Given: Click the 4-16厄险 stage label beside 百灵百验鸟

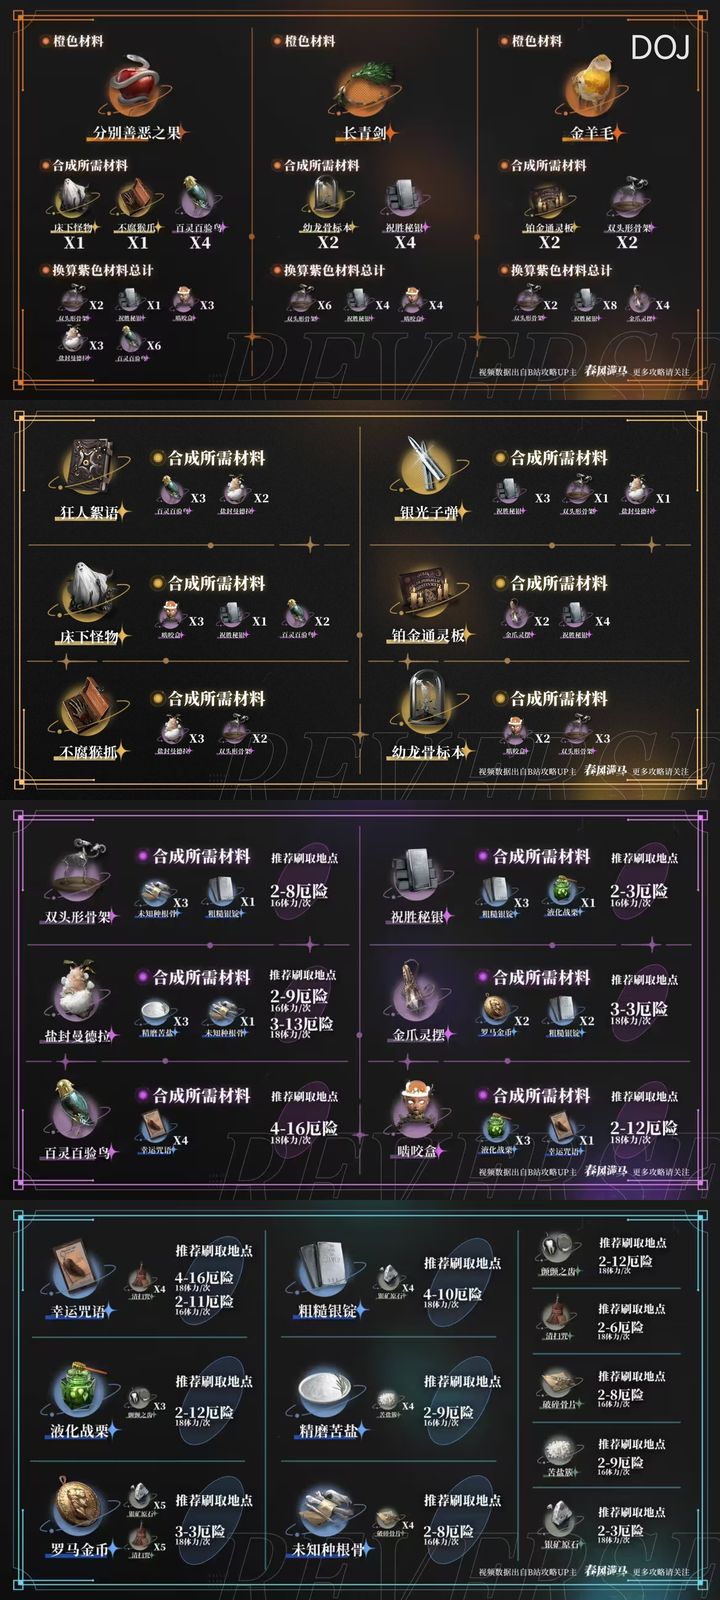Looking at the screenshot, I should [x=303, y=1128].
